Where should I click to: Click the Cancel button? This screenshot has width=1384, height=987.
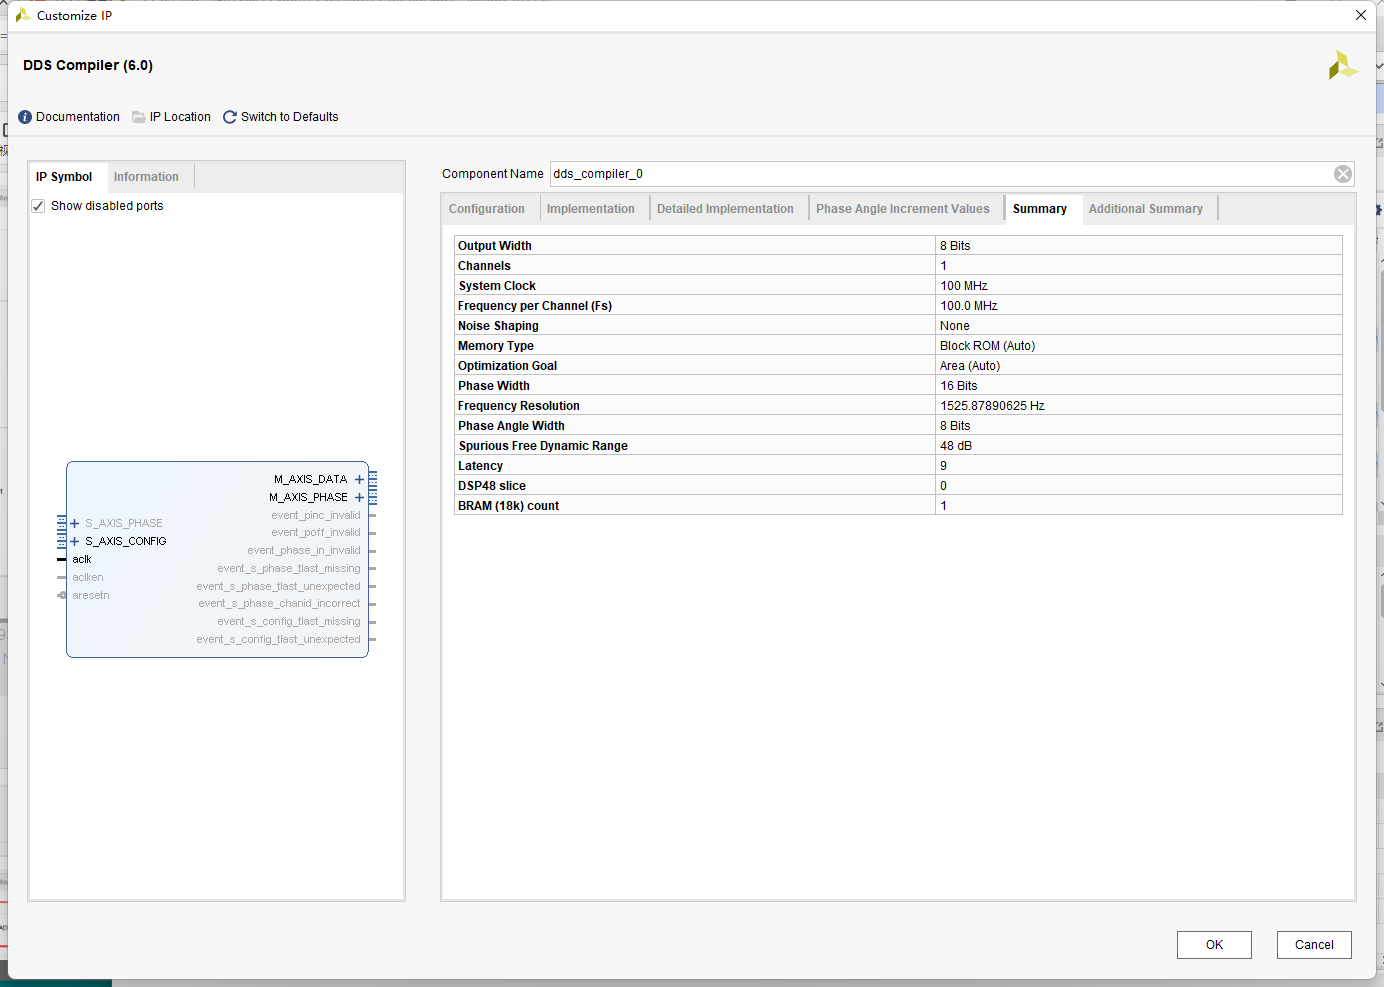pyautogui.click(x=1314, y=945)
